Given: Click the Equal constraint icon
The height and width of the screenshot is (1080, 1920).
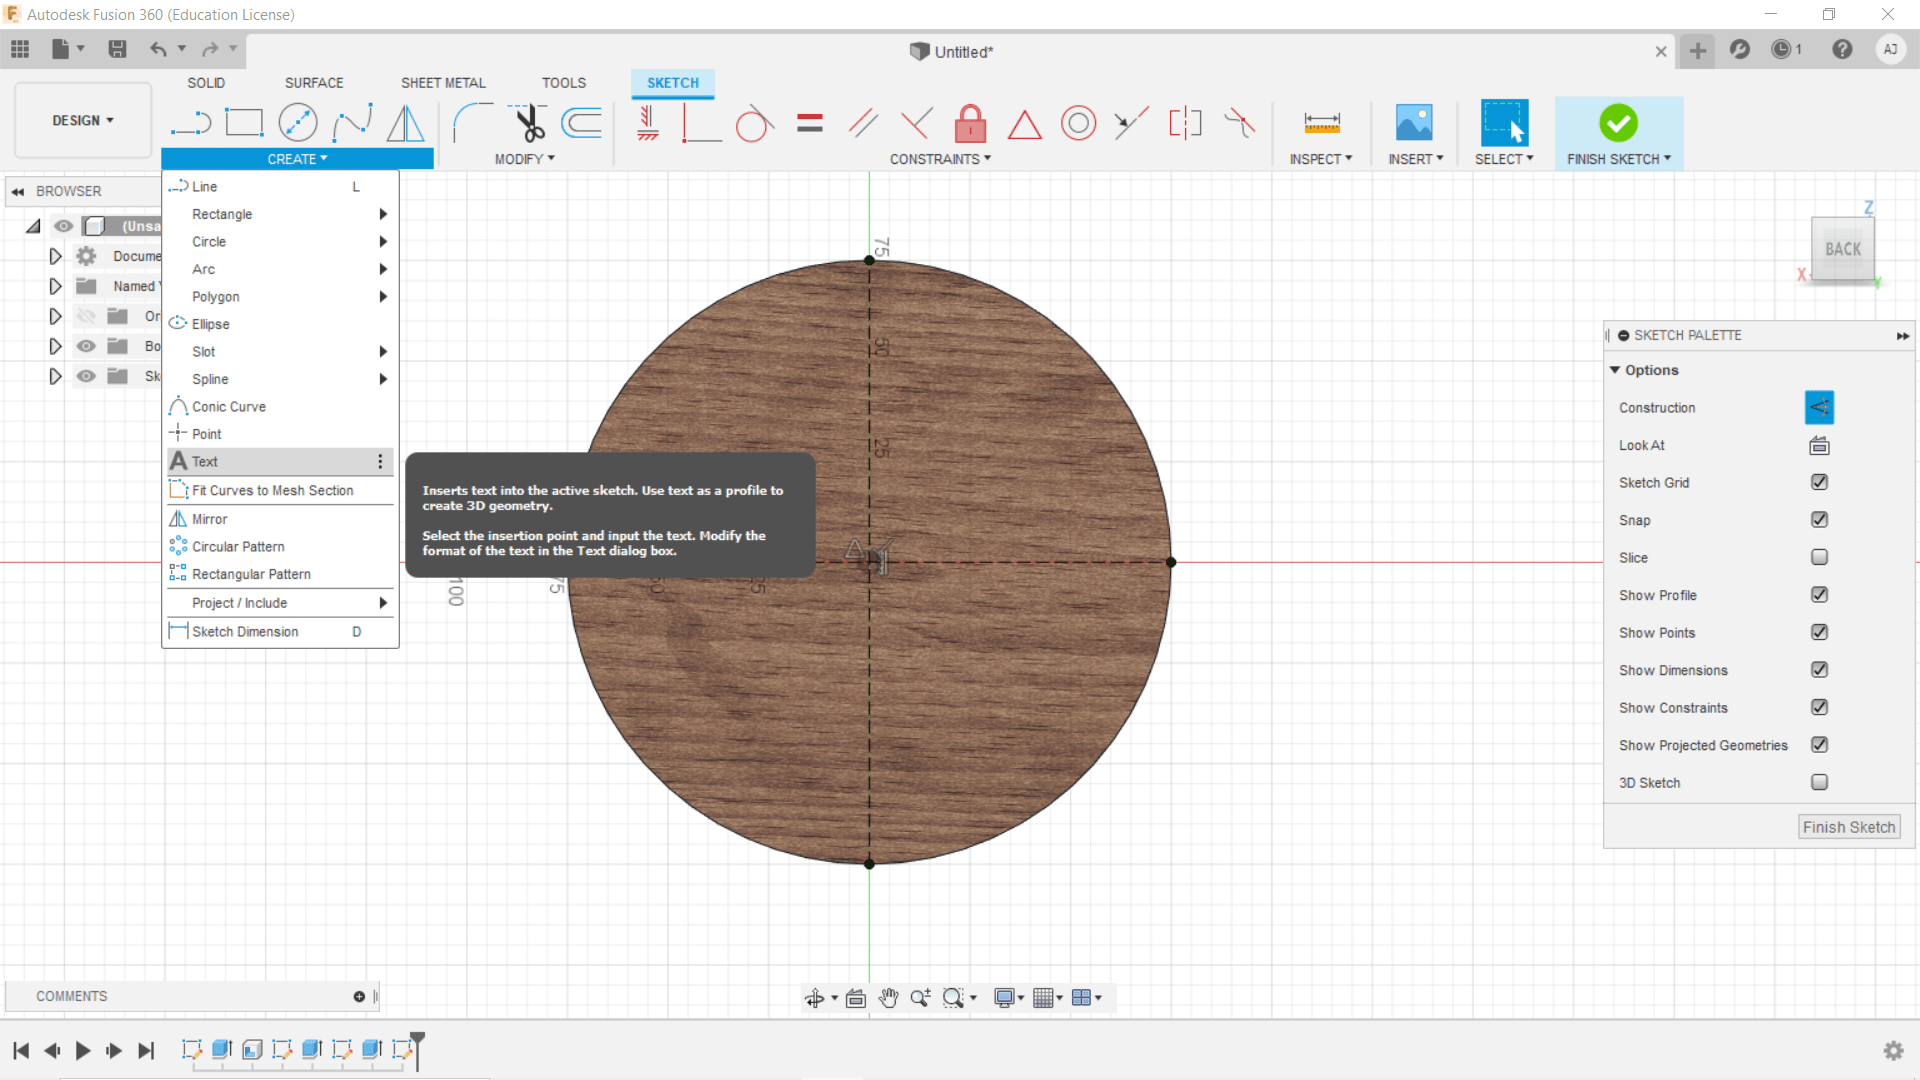Looking at the screenshot, I should [810, 124].
